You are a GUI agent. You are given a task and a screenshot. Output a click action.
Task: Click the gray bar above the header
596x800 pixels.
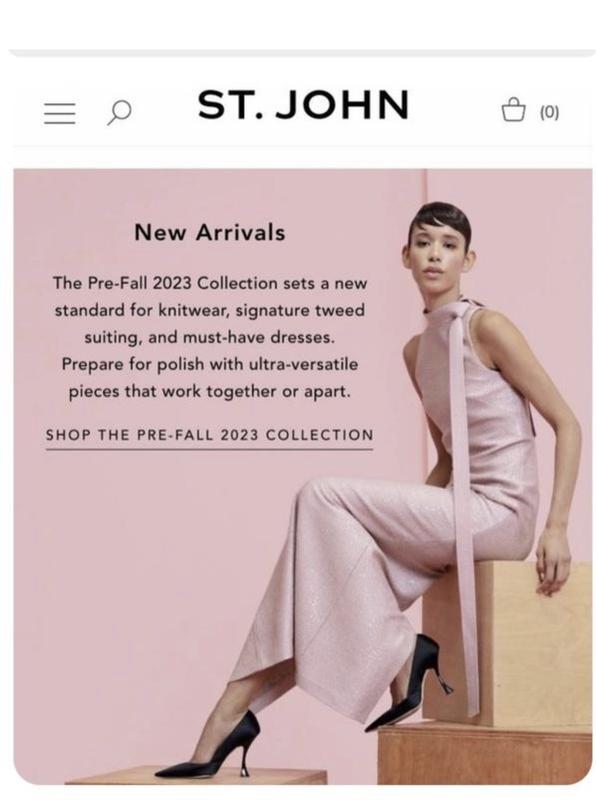click(x=301, y=53)
